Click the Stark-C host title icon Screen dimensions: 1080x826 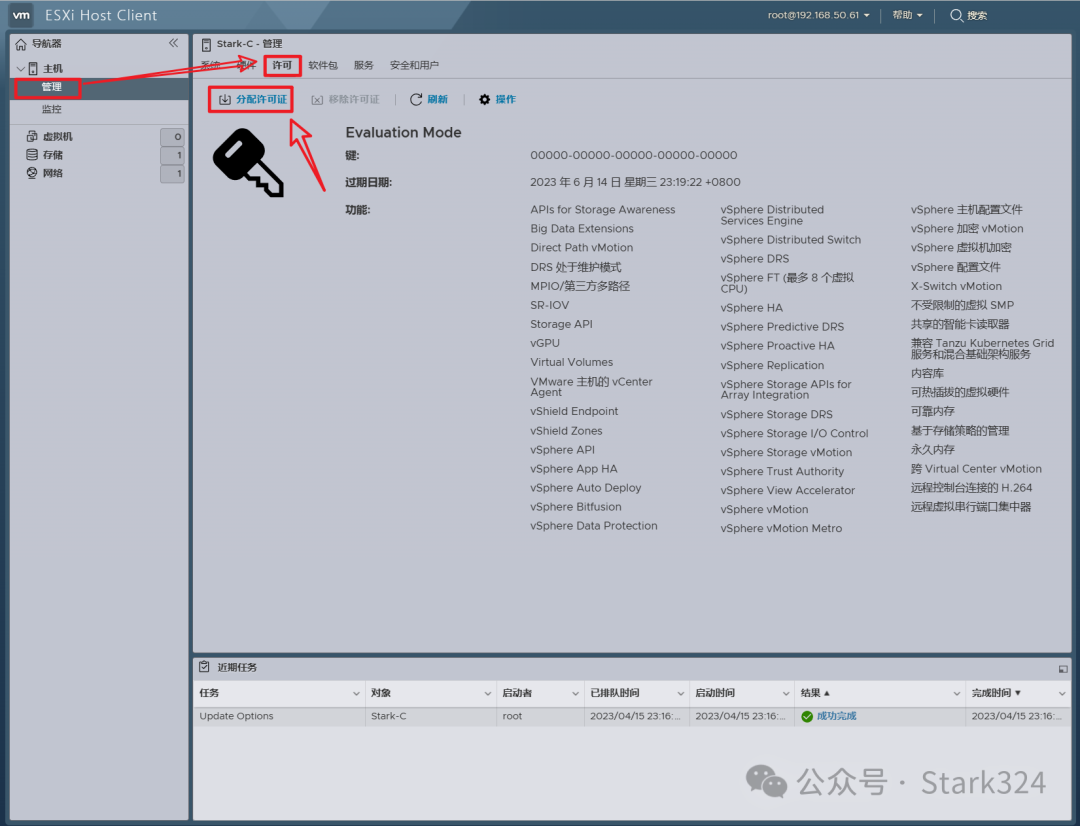tap(206, 45)
